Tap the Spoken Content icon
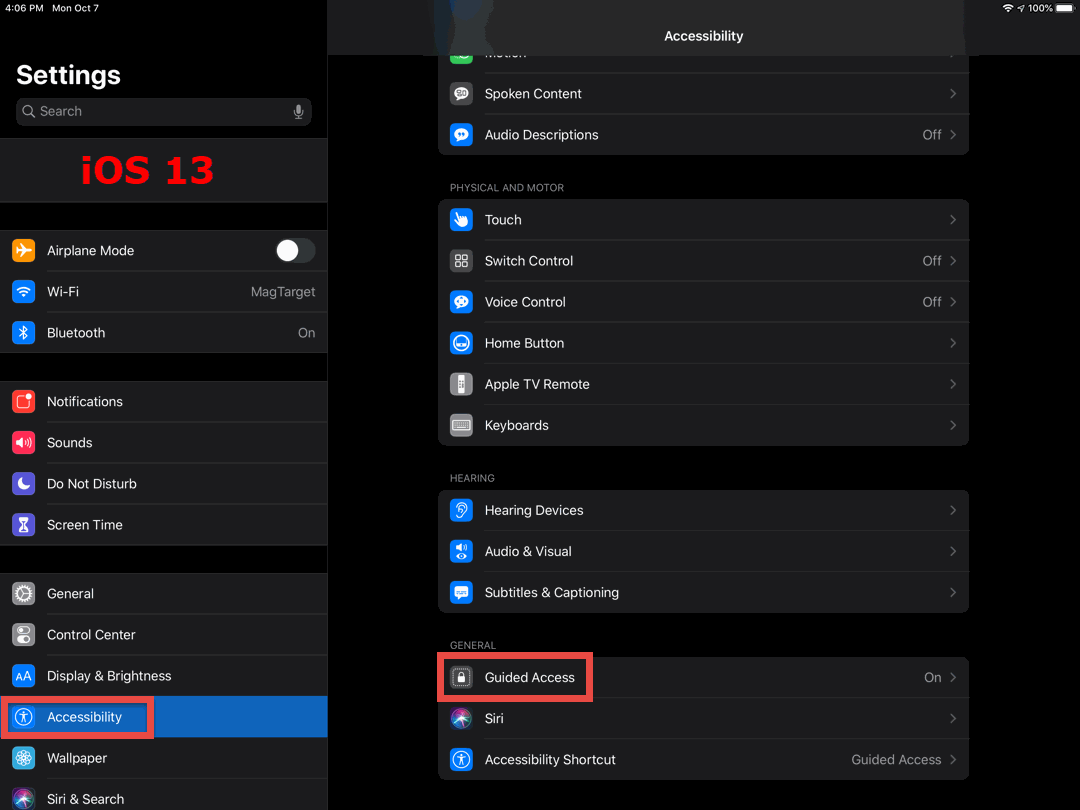 click(x=461, y=94)
